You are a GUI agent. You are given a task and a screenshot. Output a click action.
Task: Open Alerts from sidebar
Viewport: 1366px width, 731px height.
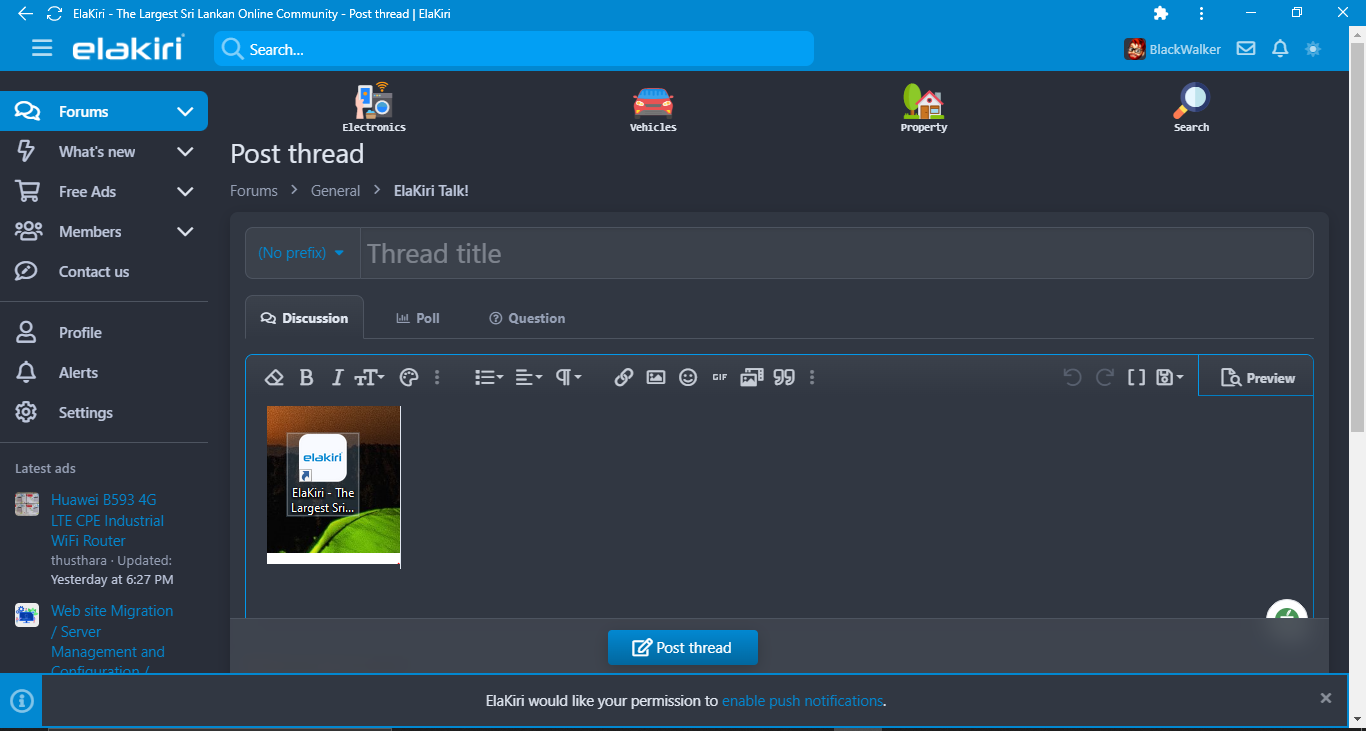[78, 373]
